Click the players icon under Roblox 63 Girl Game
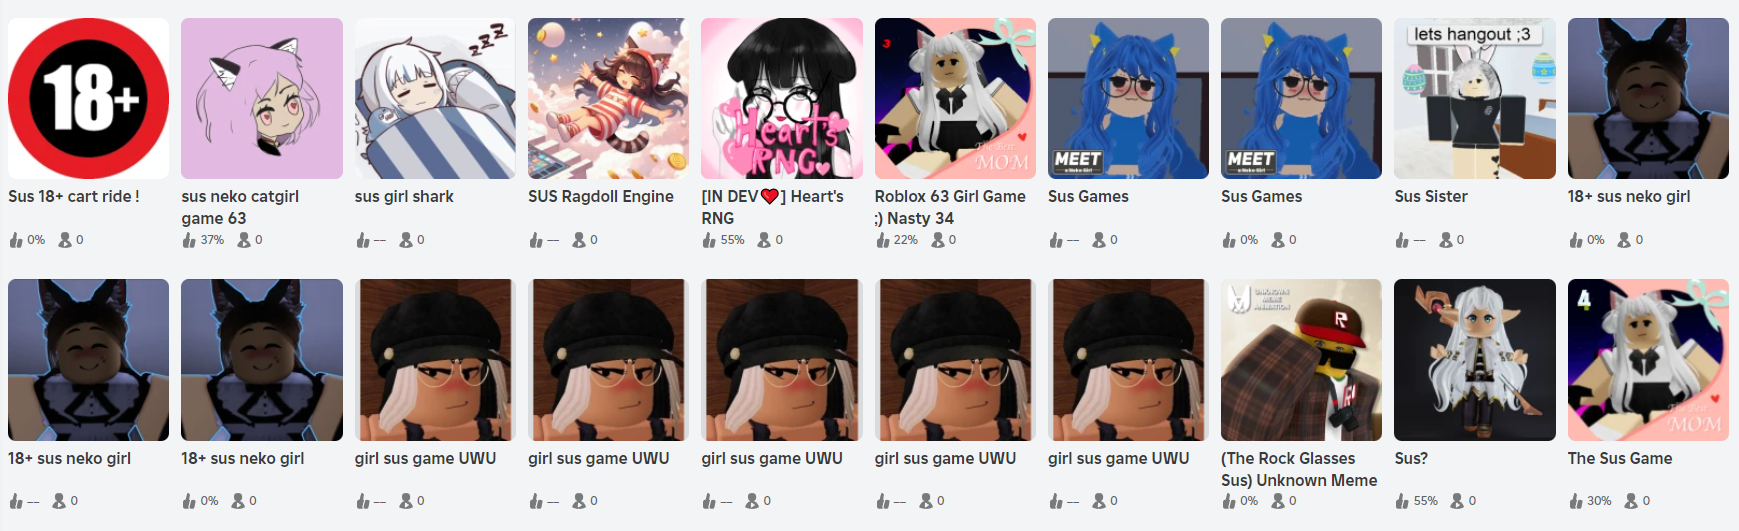Image resolution: width=1739 pixels, height=531 pixels. click(938, 240)
